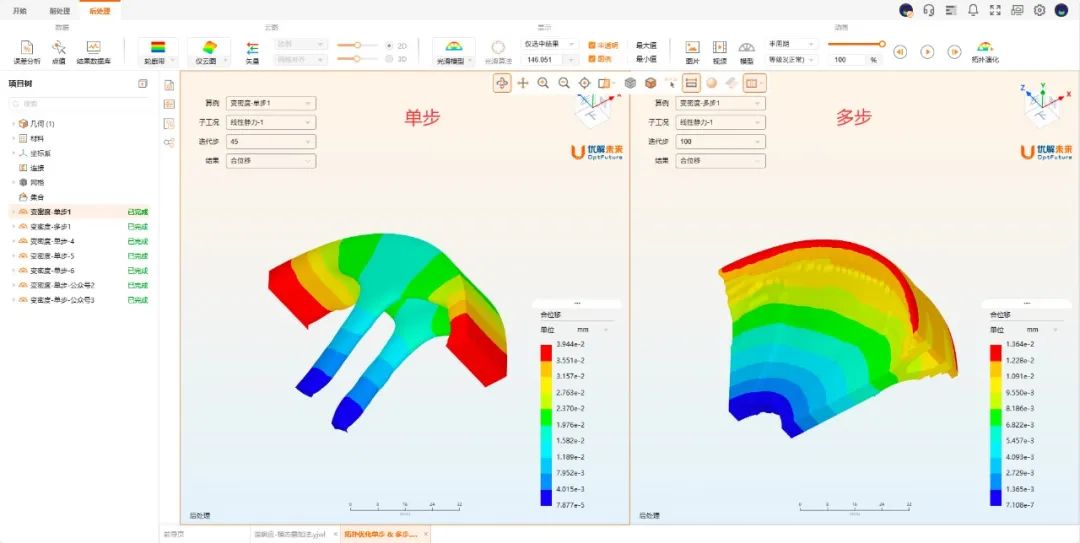Expand the 几何 (1) tree node
Image resolution: width=1080 pixels, height=543 pixels.
click(14, 124)
